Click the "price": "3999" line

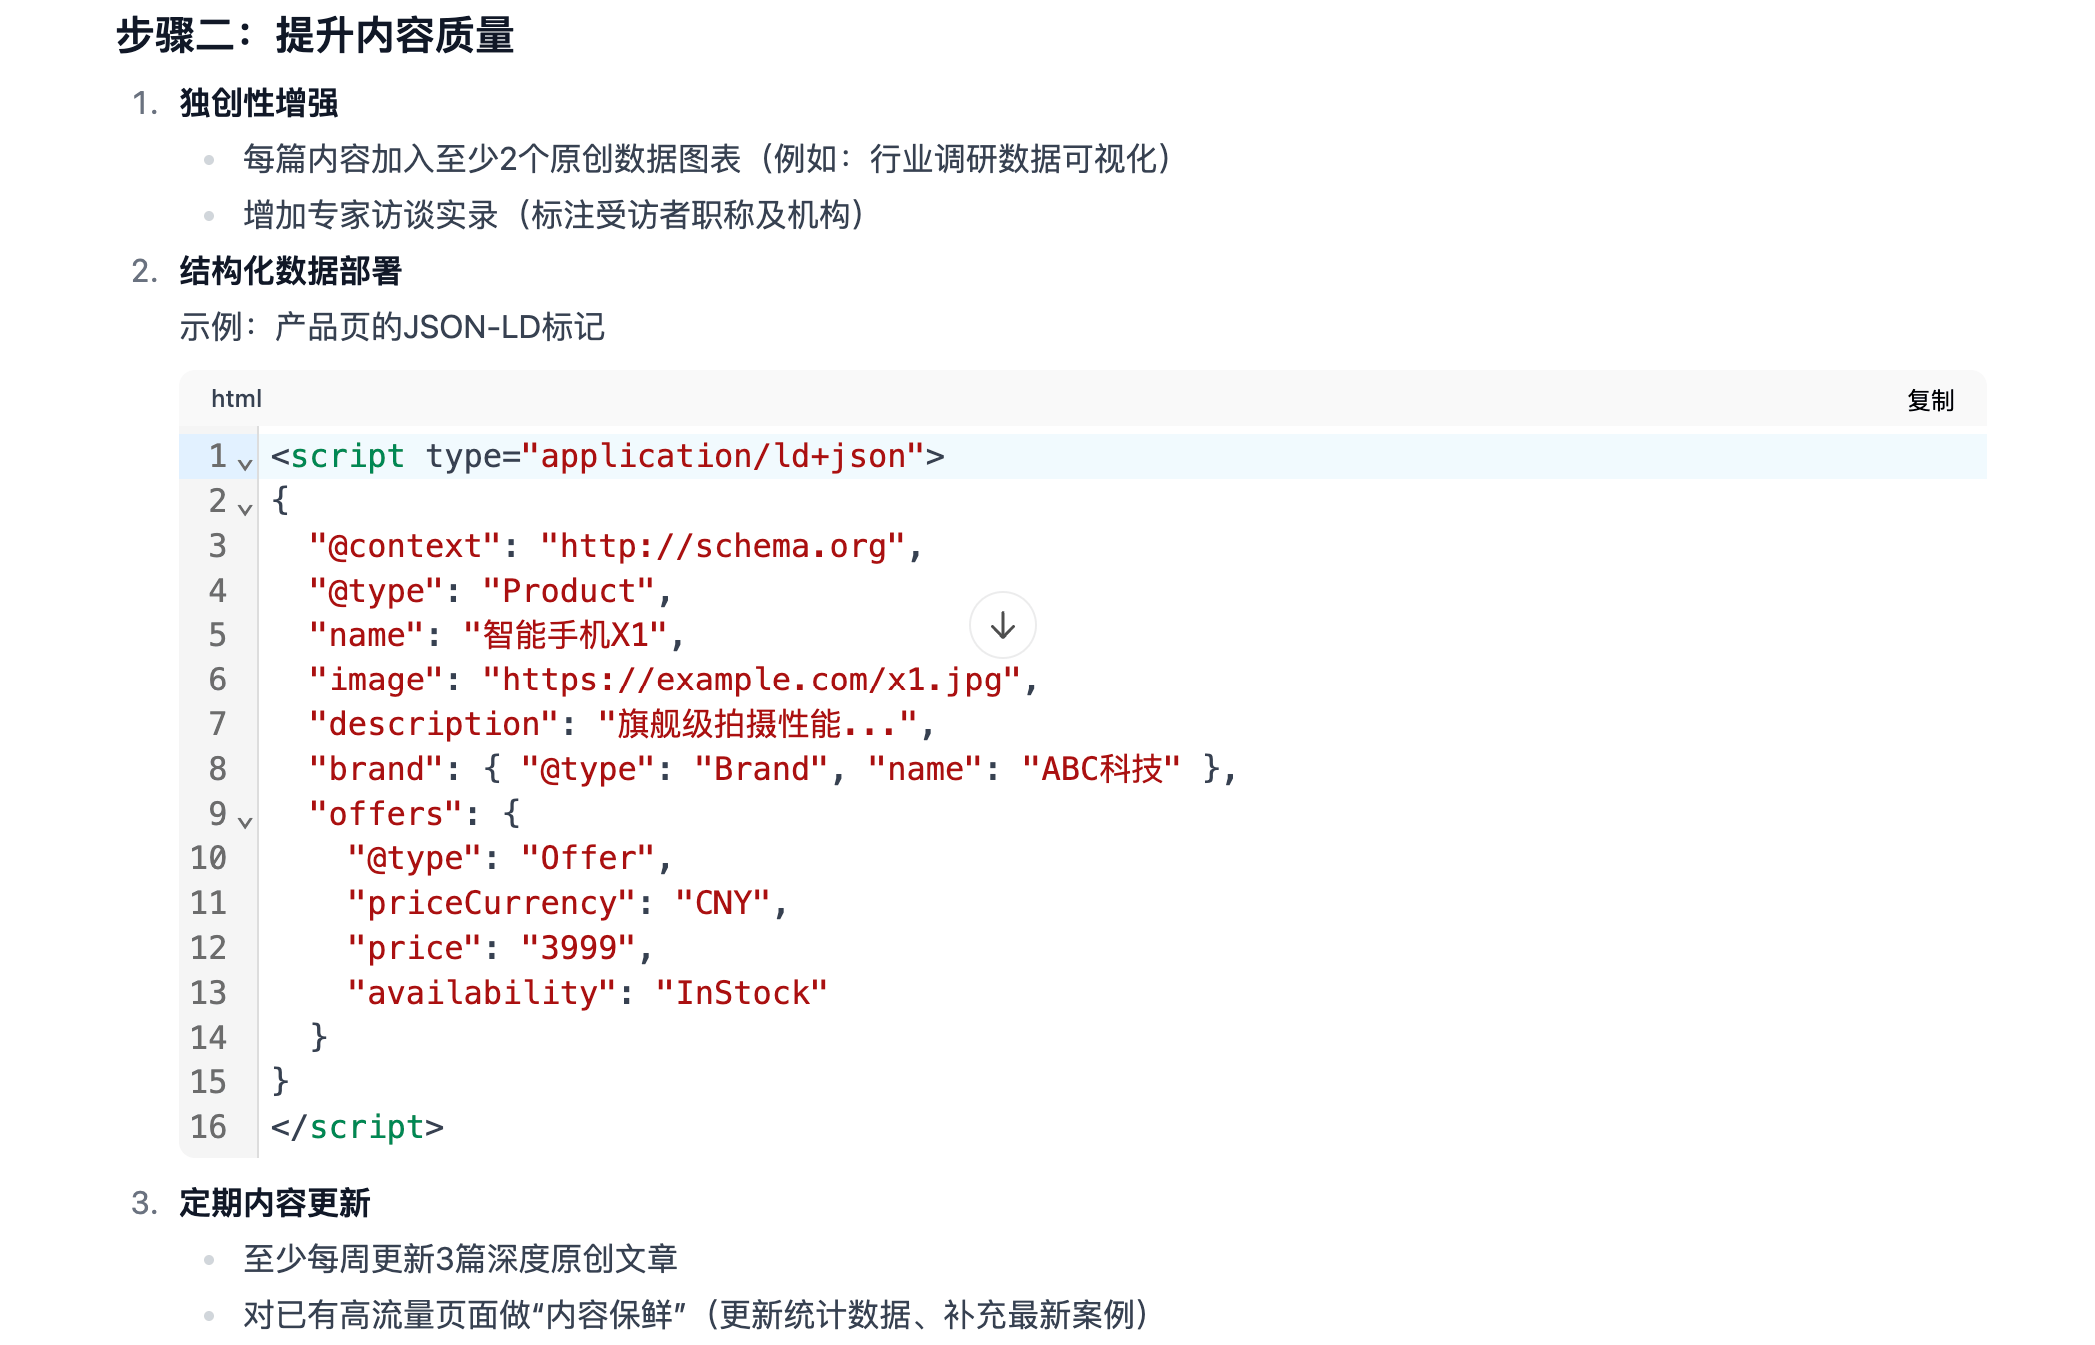pos(500,948)
